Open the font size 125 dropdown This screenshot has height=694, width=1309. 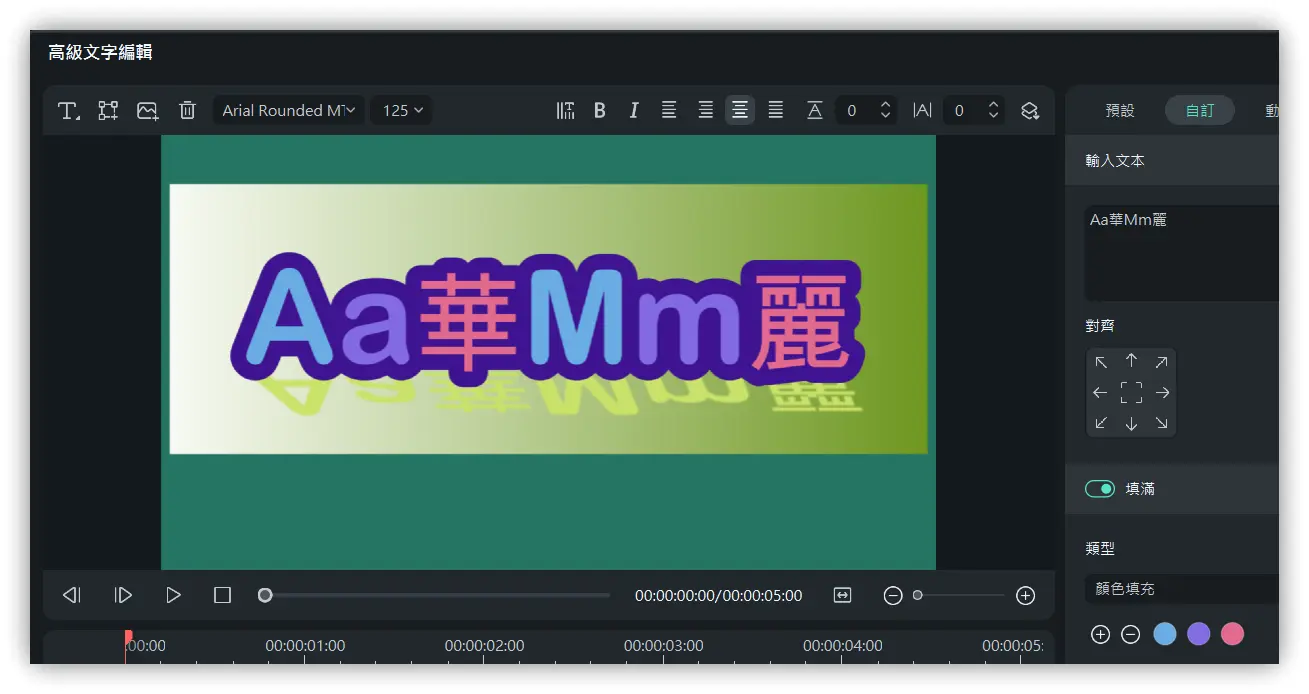(401, 110)
